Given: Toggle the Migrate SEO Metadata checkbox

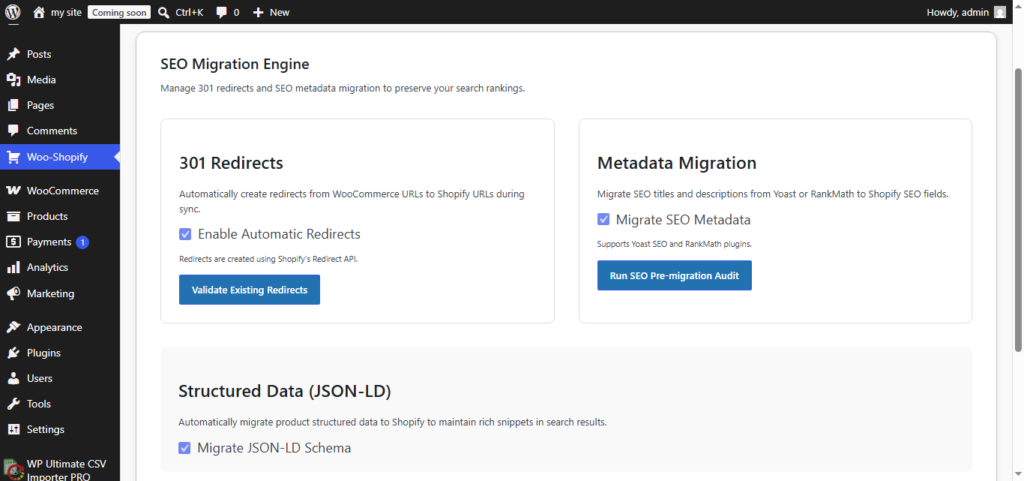Looking at the screenshot, I should click(603, 219).
